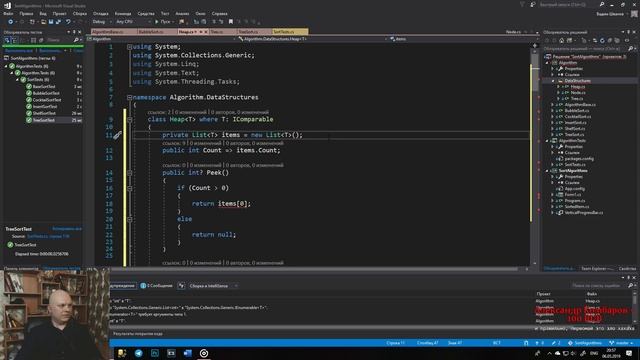Expand the Heap.cs node in Solution Explorer
Viewport: 640px width, 360px height.
pyautogui.click(x=558, y=87)
